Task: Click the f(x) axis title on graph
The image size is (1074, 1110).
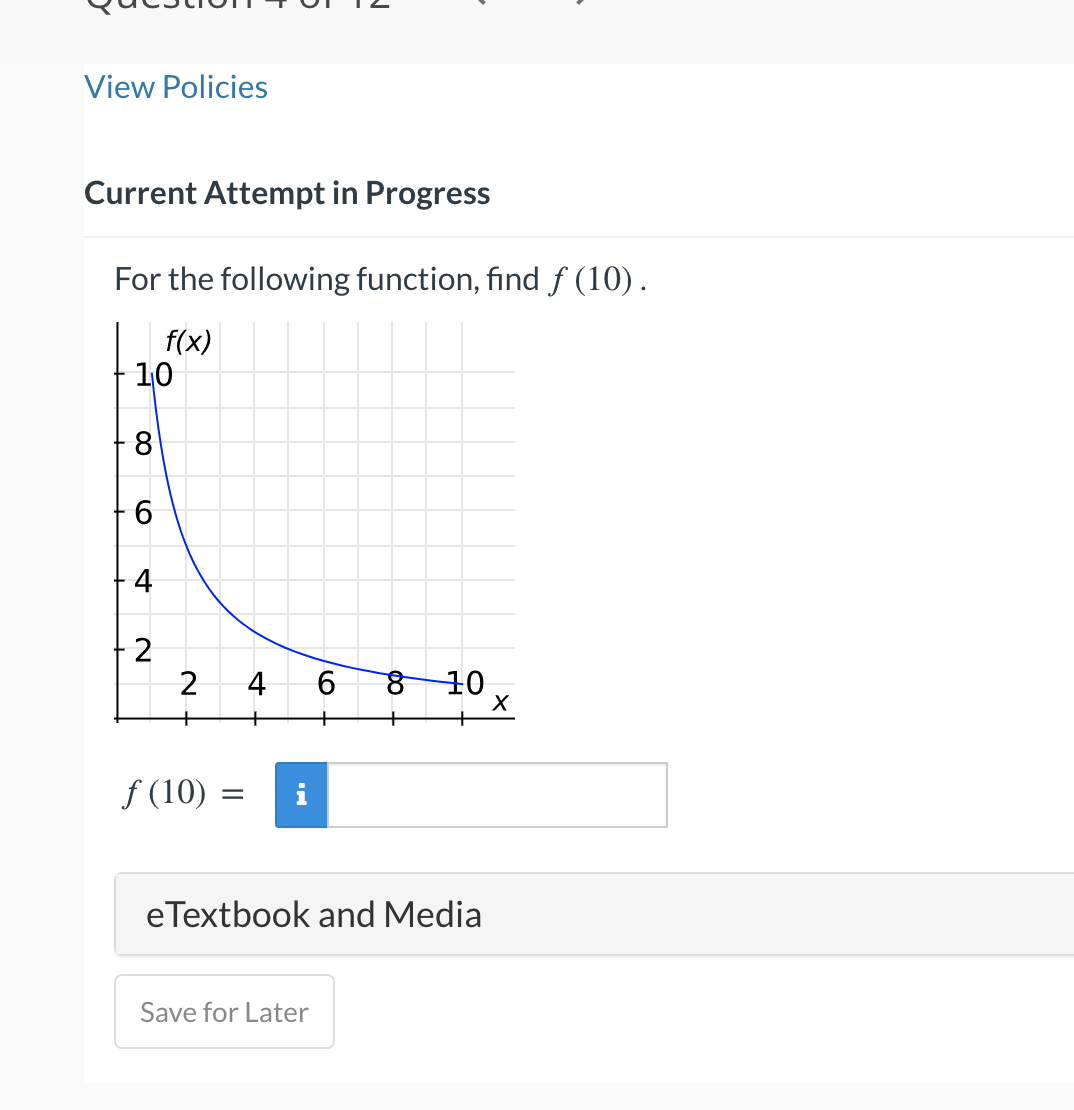Action: (x=188, y=341)
